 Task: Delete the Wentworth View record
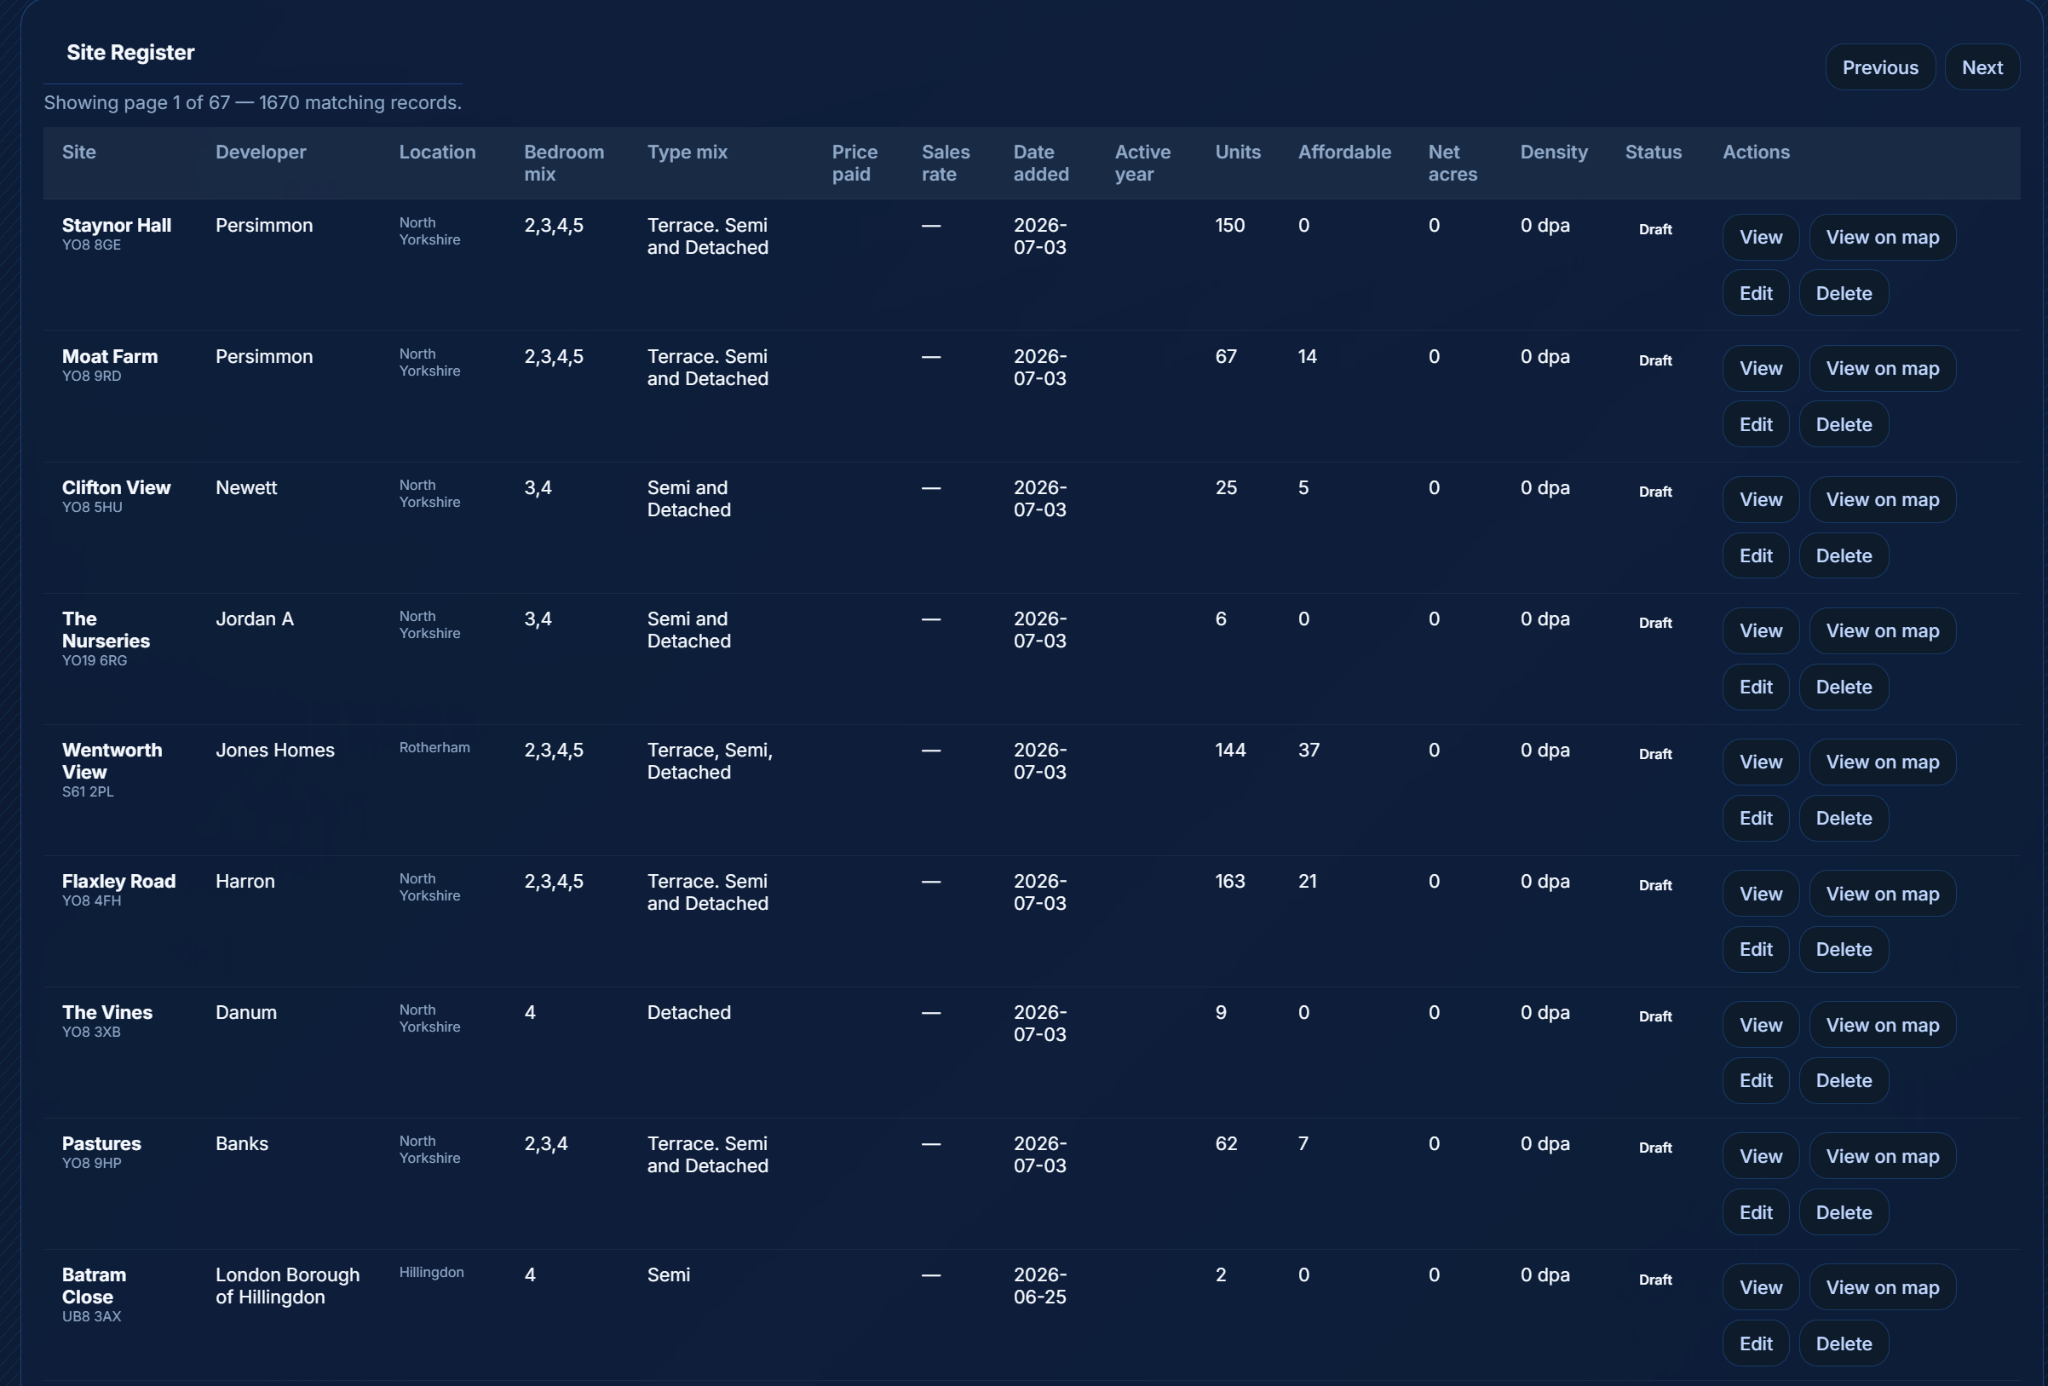pyautogui.click(x=1843, y=817)
